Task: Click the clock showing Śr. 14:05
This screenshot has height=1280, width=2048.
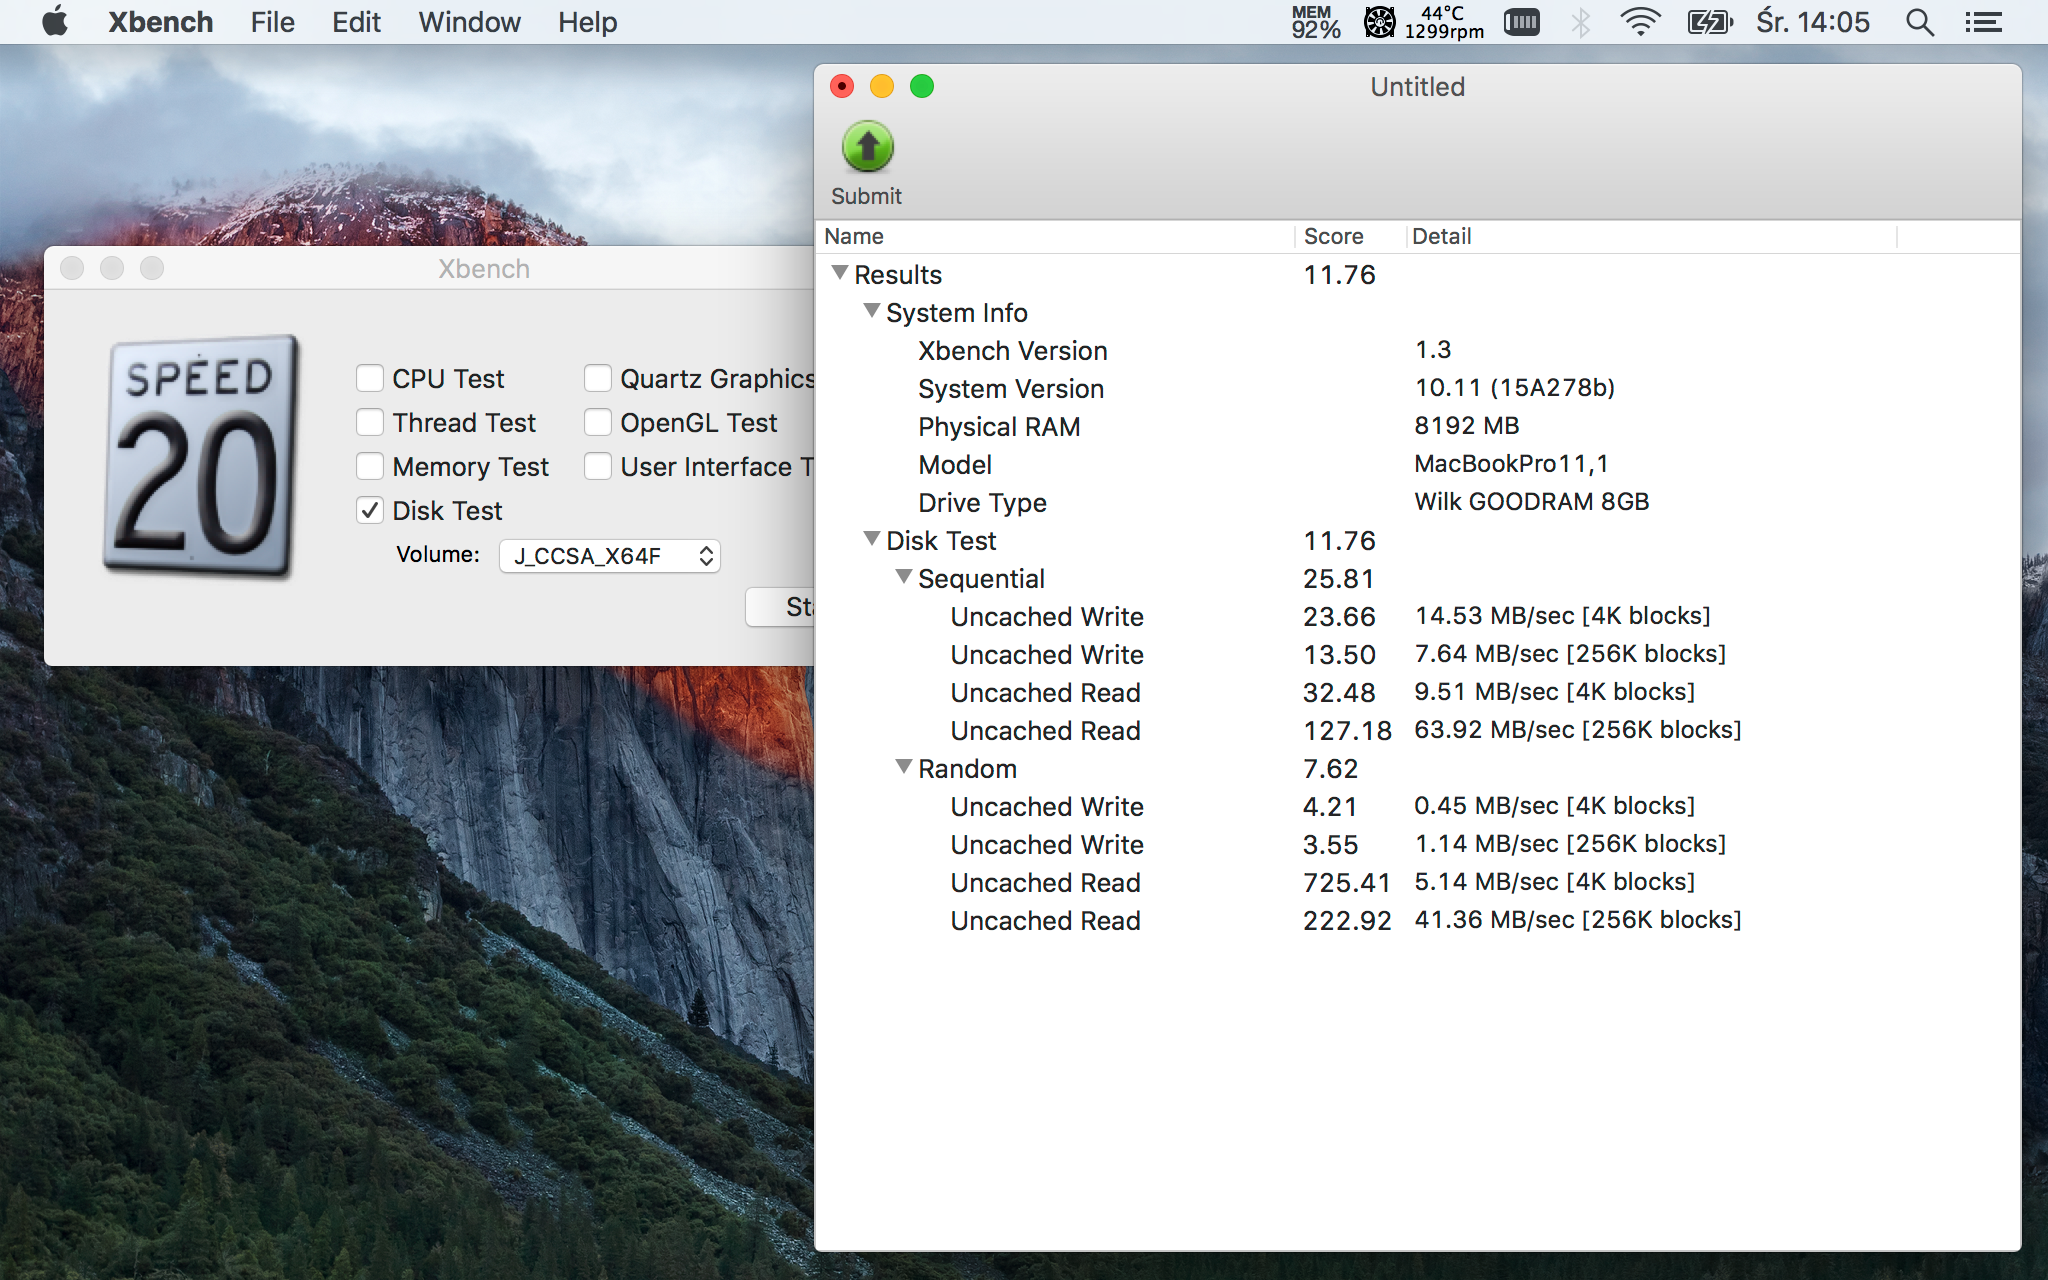Action: click(1813, 22)
